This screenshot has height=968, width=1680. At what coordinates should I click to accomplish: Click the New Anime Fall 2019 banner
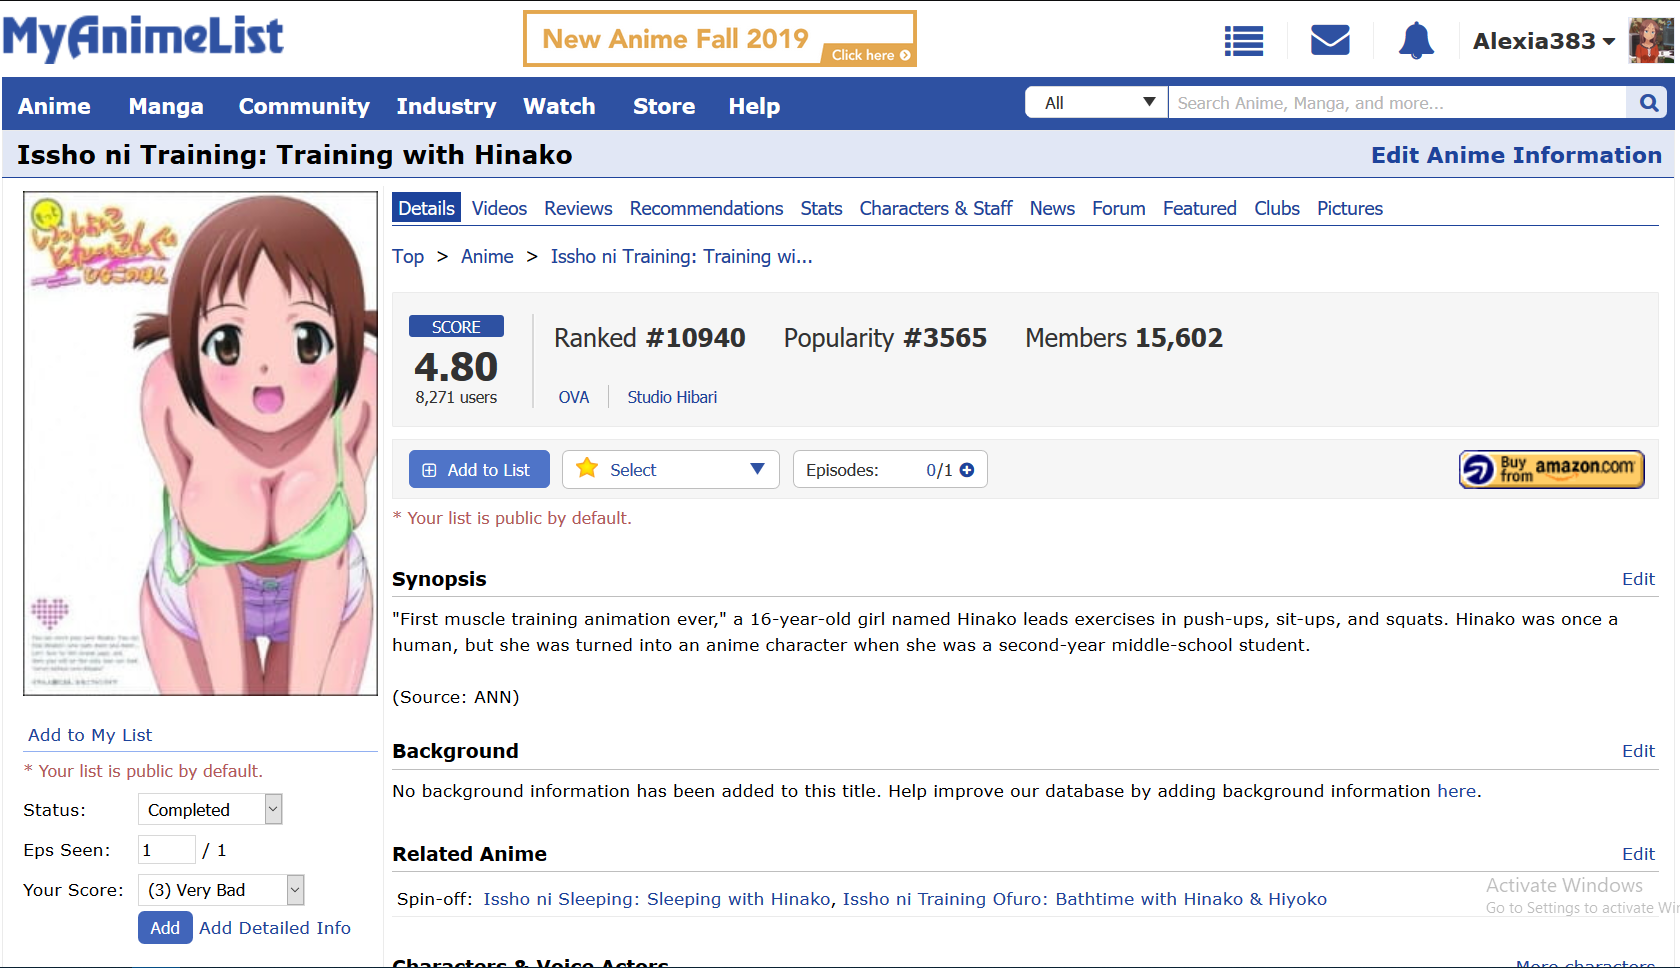(719, 39)
